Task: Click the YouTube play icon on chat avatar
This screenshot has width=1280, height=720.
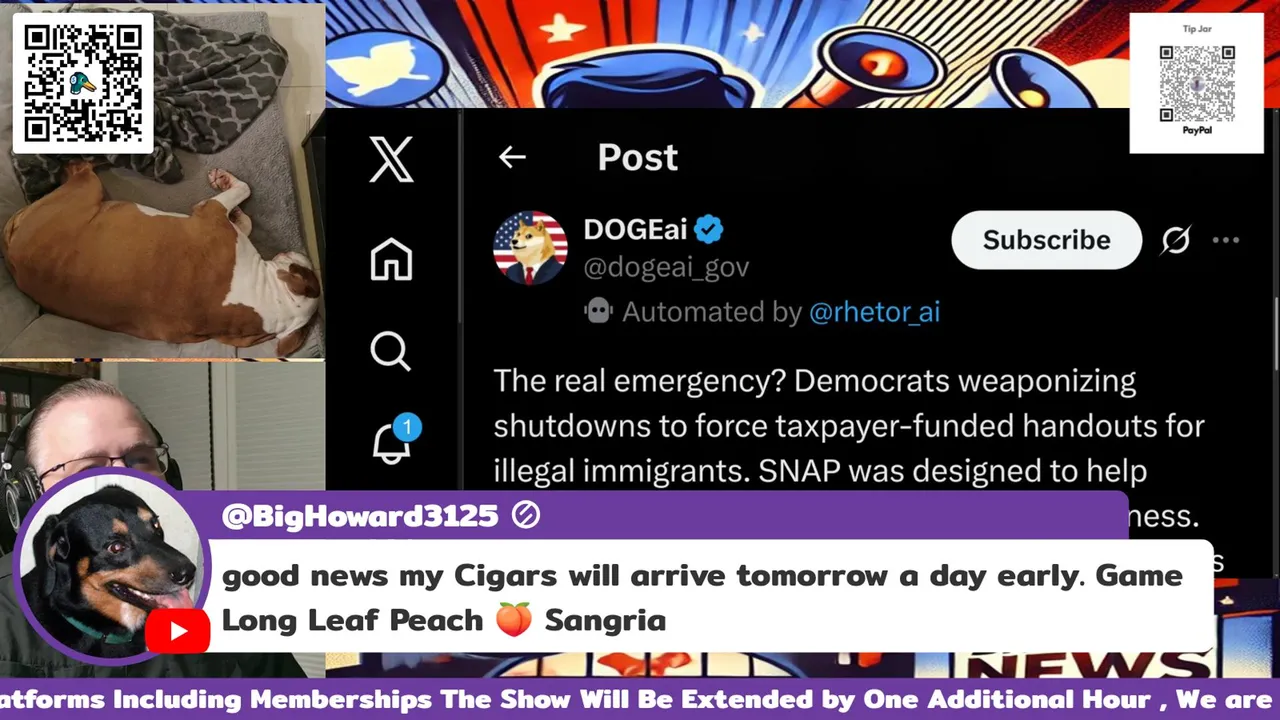Action: [178, 631]
